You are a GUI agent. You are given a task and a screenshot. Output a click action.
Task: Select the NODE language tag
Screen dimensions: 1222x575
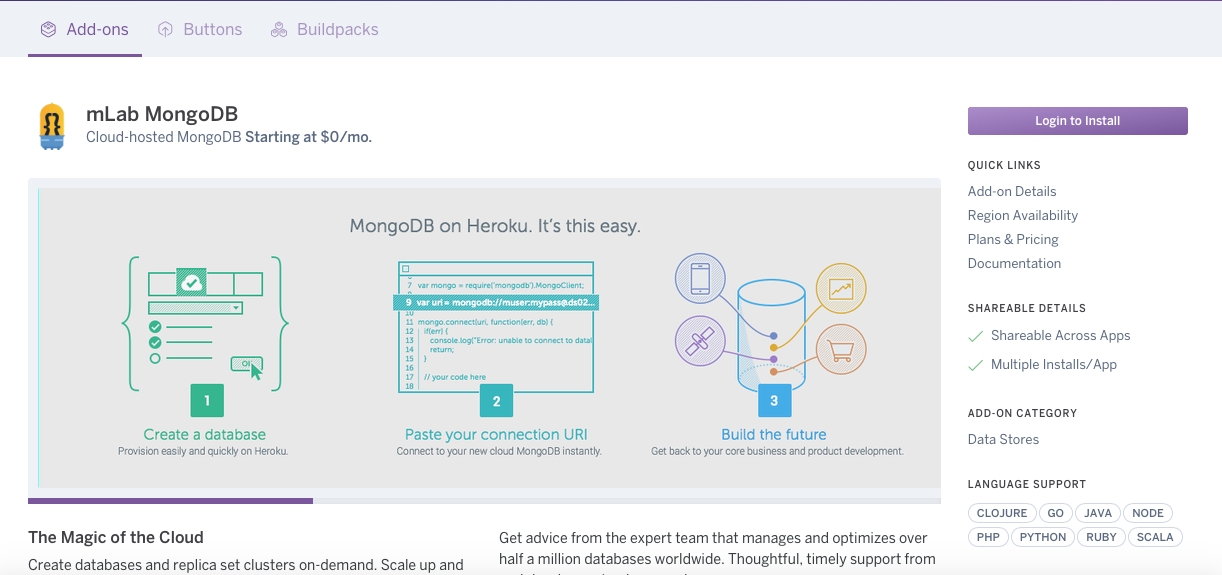1148,513
